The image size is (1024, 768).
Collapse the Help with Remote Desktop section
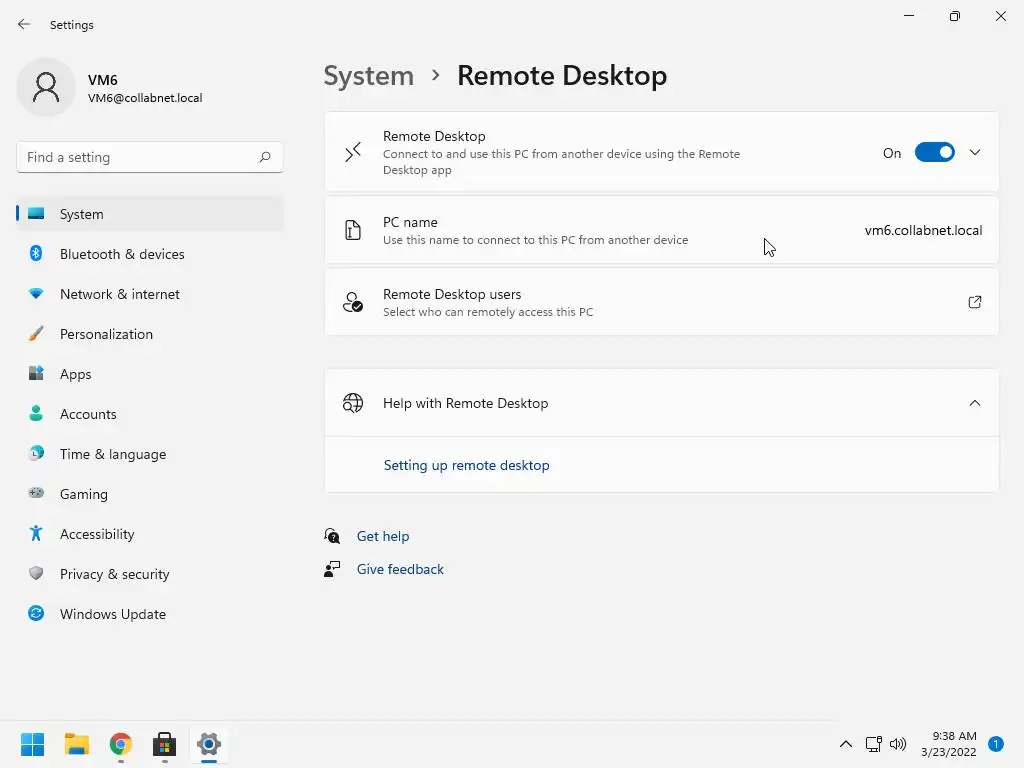[975, 403]
